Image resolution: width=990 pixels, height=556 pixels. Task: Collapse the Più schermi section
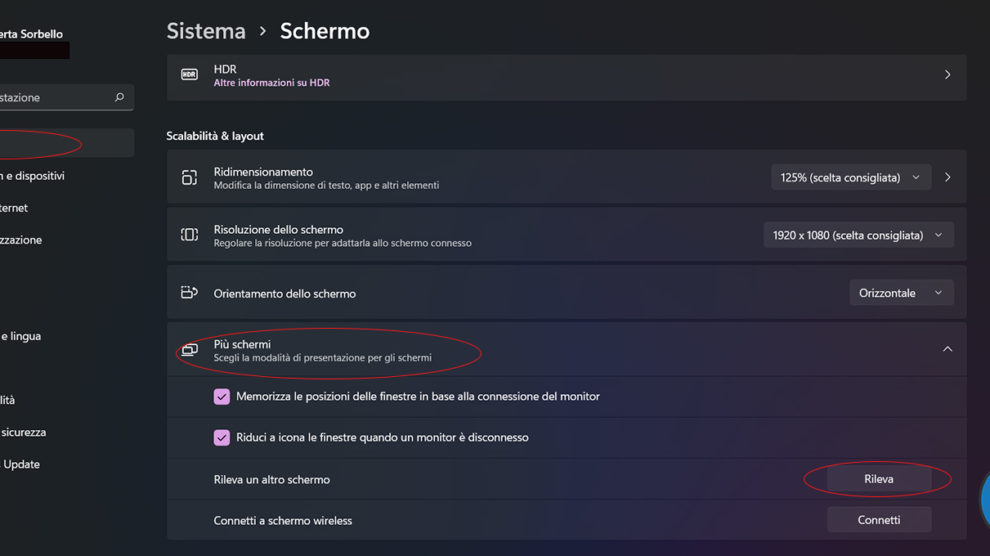tap(947, 349)
